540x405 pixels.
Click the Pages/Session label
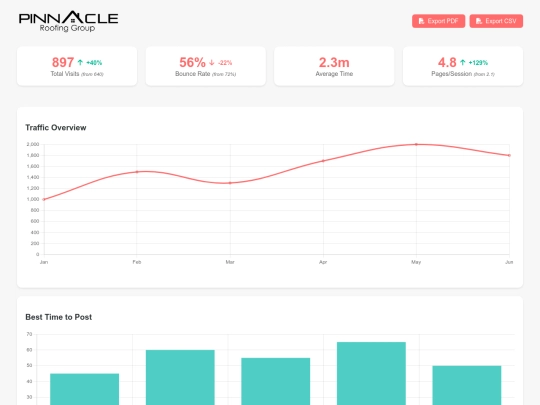[451, 74]
